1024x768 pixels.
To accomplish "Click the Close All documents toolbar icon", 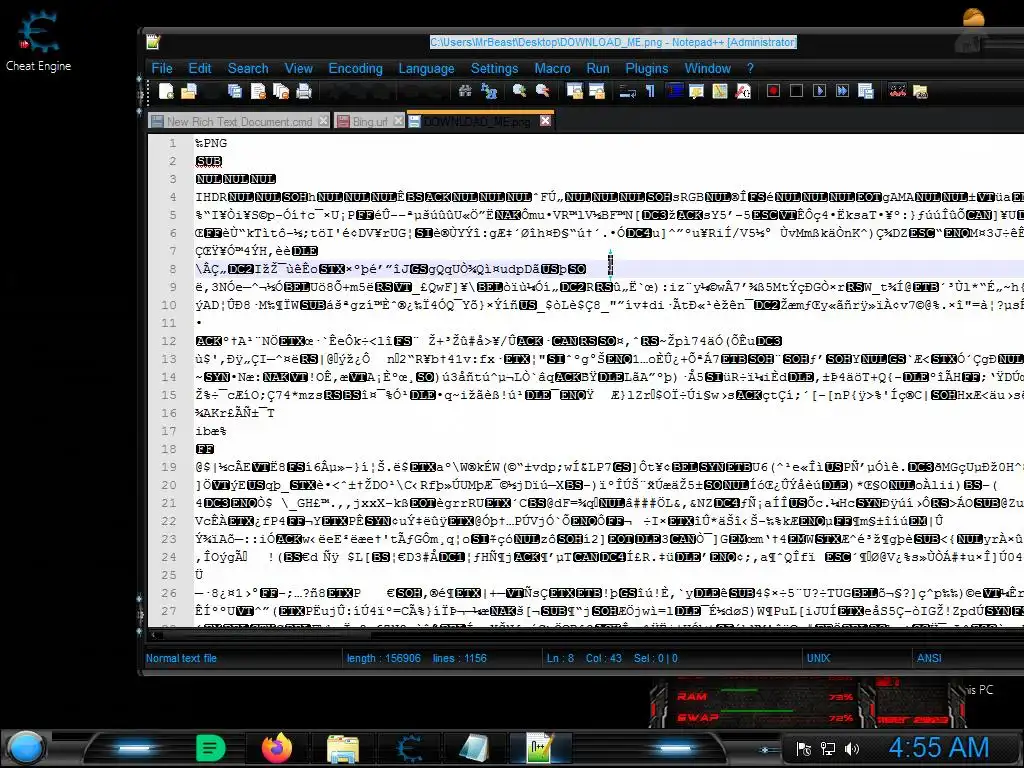I will pos(281,91).
